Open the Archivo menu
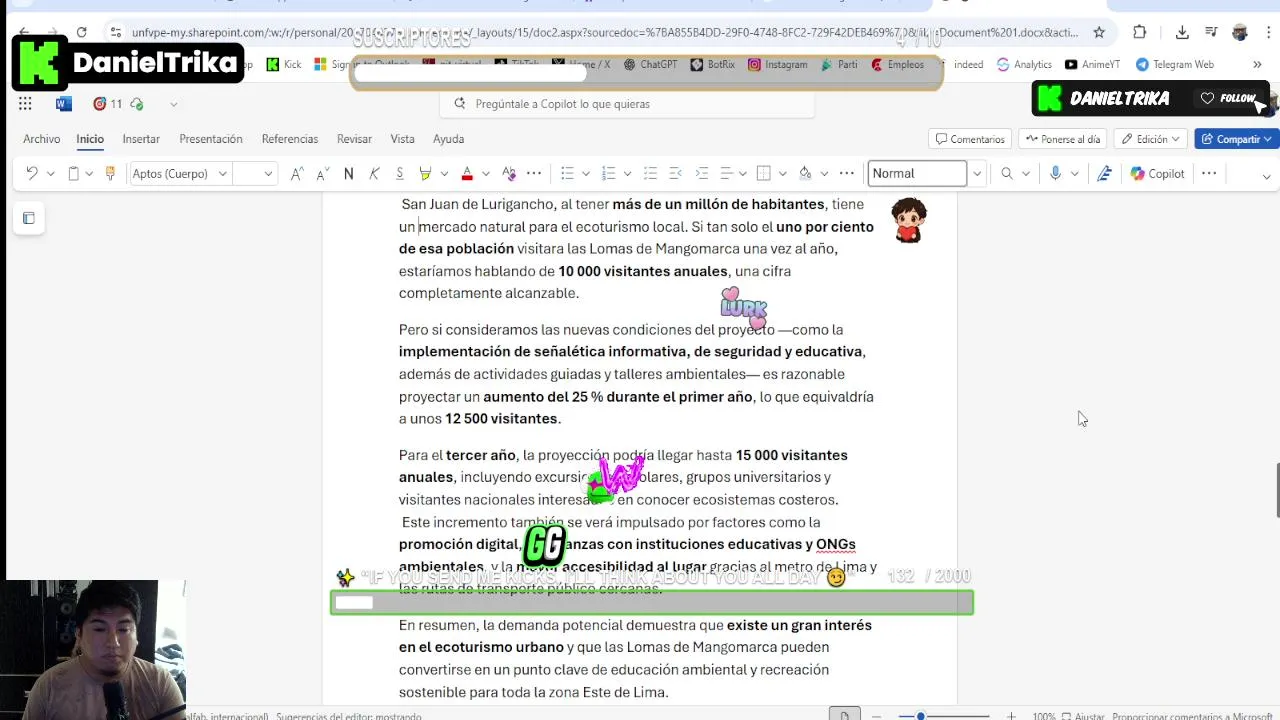The height and width of the screenshot is (720, 1280). (42, 139)
